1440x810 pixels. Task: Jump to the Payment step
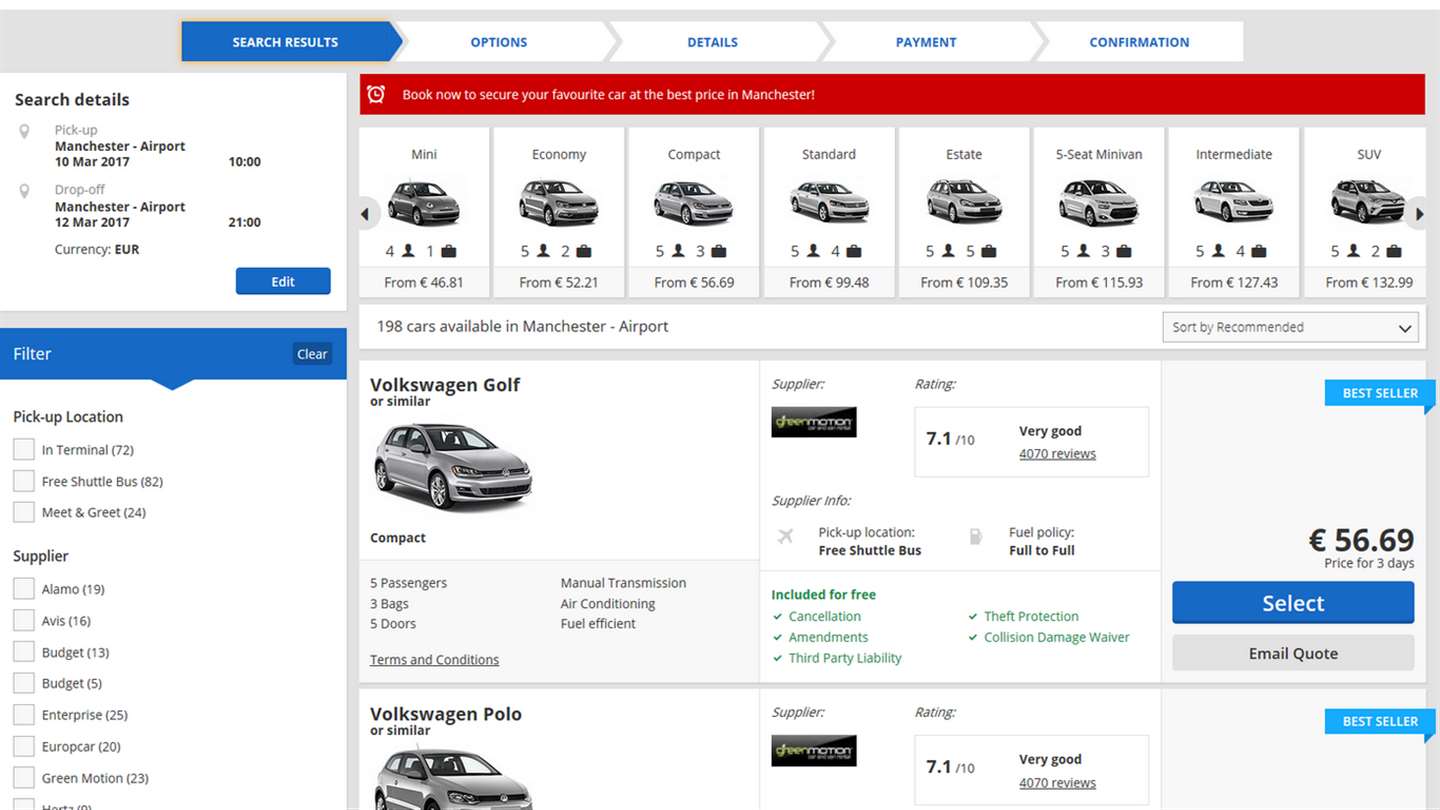pos(926,42)
